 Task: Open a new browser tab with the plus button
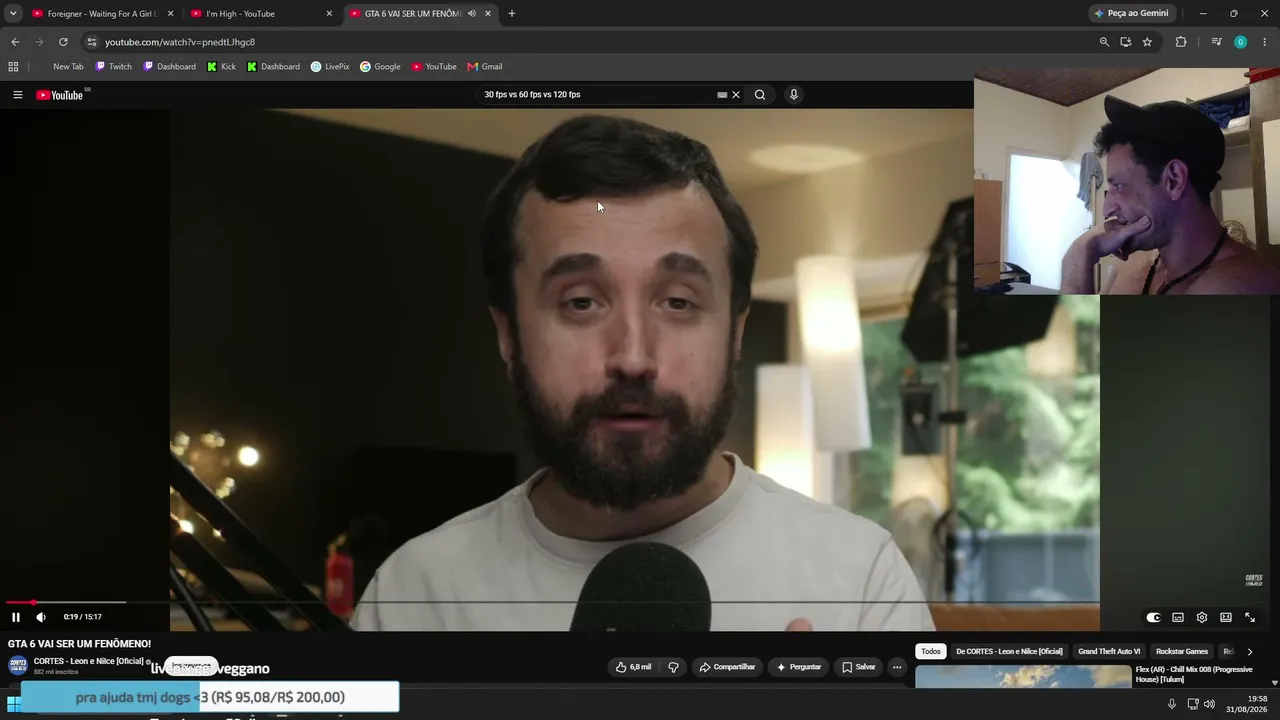point(512,14)
